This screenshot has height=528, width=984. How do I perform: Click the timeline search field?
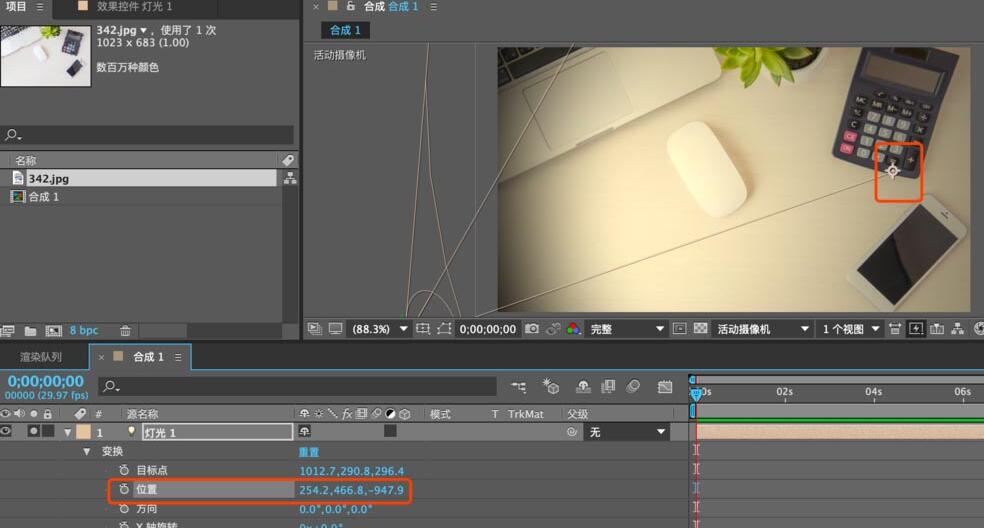(297, 386)
